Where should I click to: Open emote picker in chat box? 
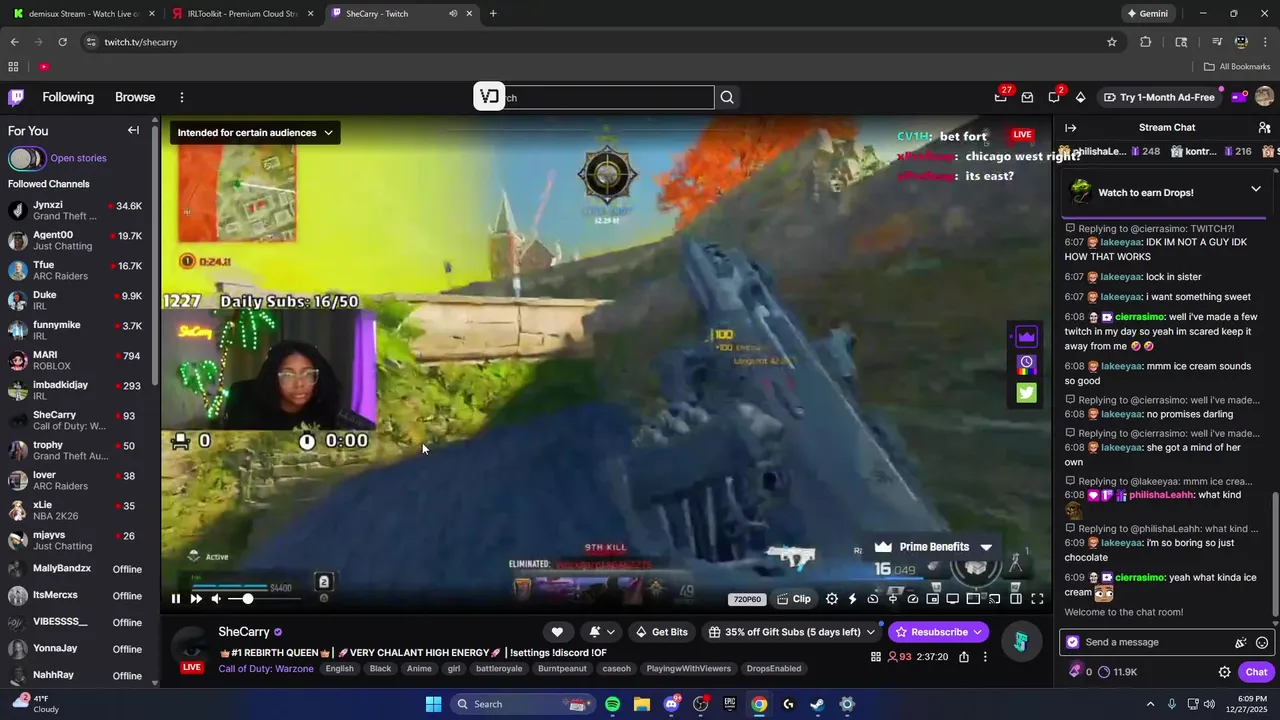[1262, 642]
